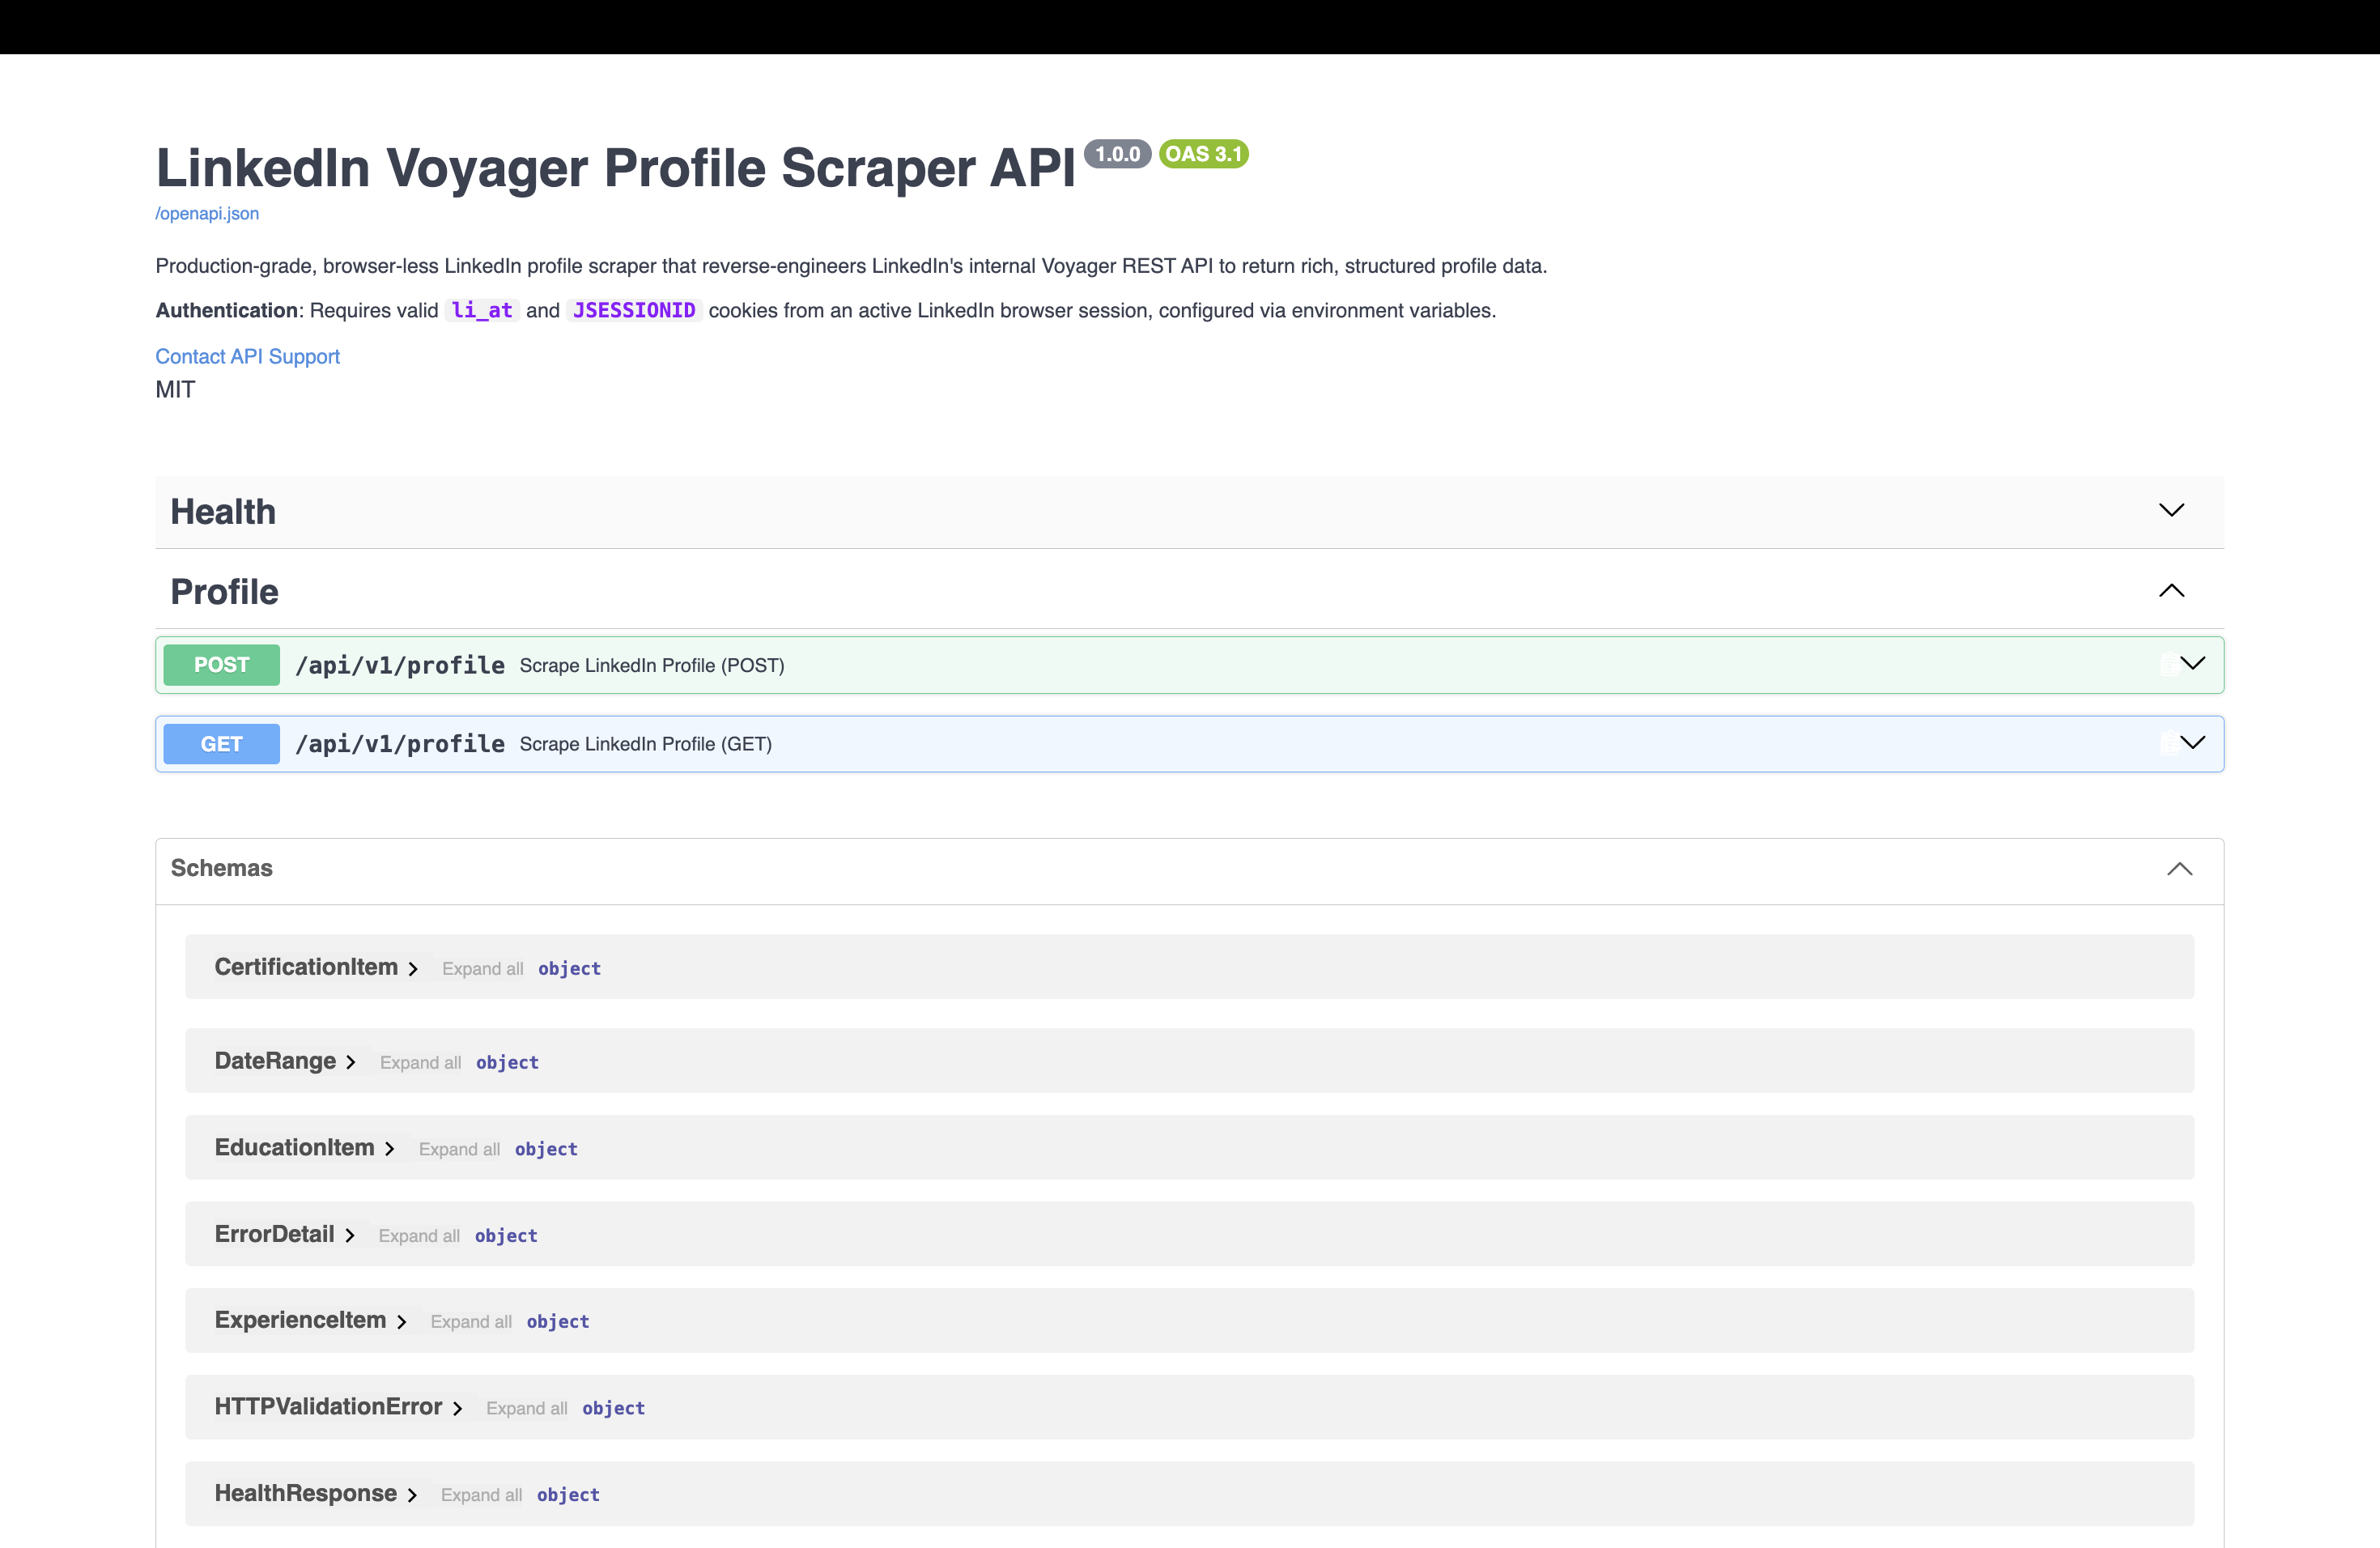The height and width of the screenshot is (1548, 2380).
Task: Click the GET row /api/v1/profile path
Action: coord(400,744)
